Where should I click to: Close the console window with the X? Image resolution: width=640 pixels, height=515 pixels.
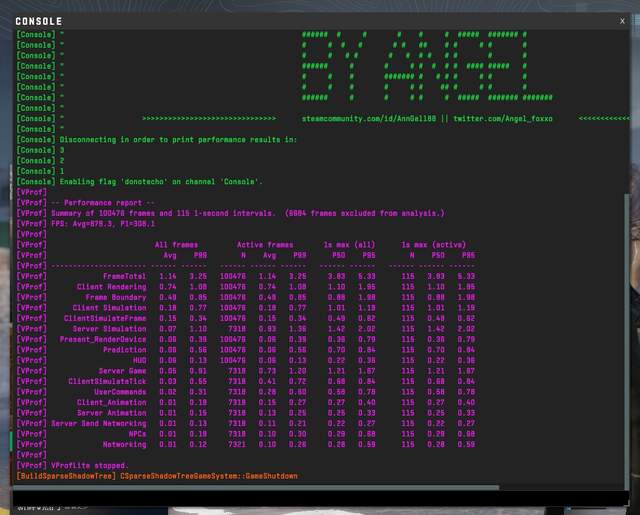tap(622, 20)
